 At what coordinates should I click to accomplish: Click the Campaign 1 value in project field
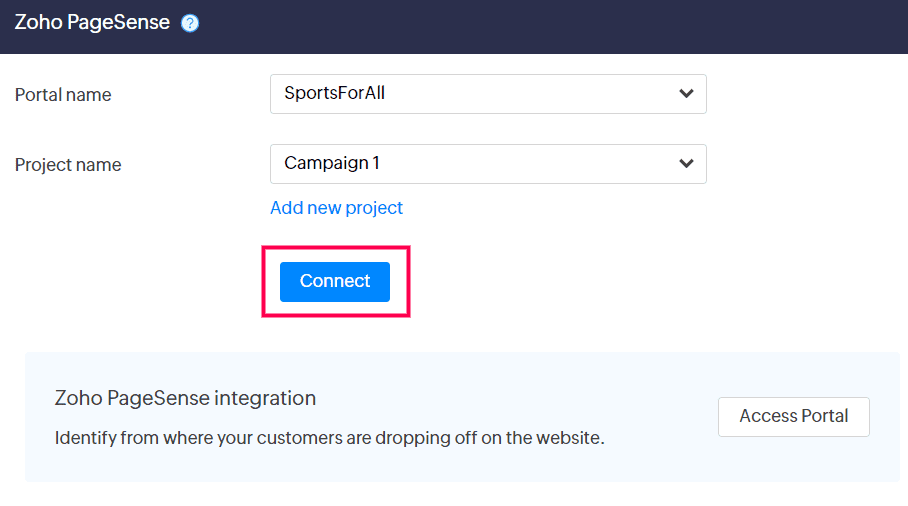tap(332, 164)
